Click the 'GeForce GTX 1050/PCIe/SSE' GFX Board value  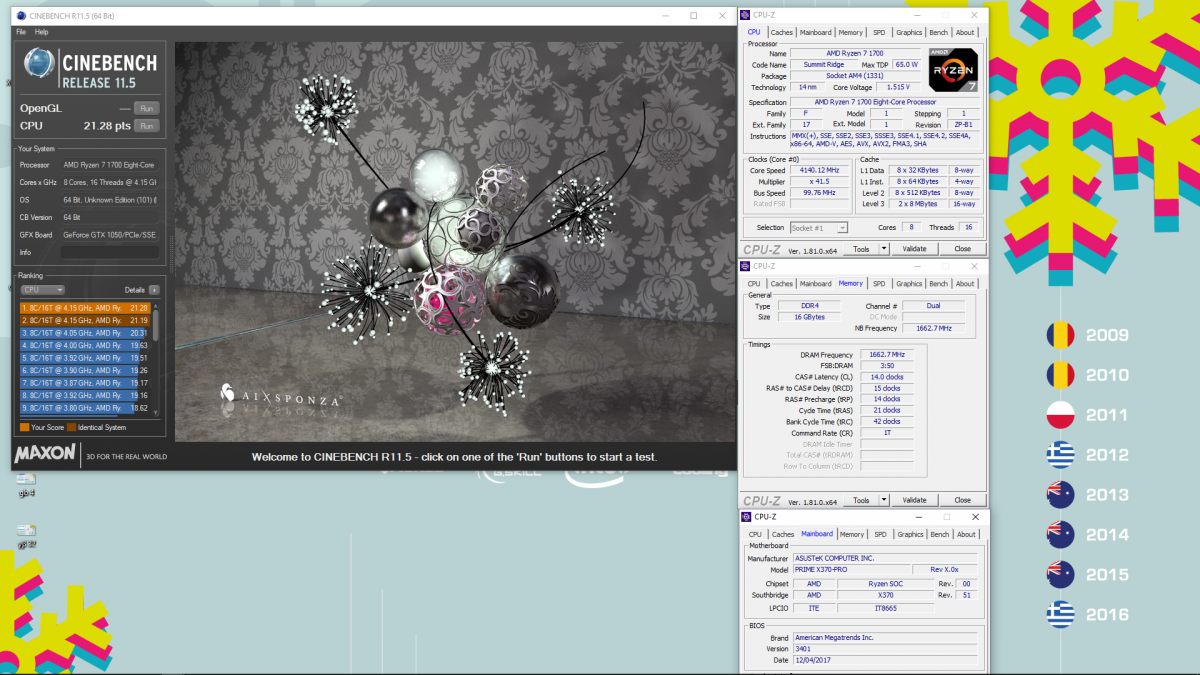109,235
